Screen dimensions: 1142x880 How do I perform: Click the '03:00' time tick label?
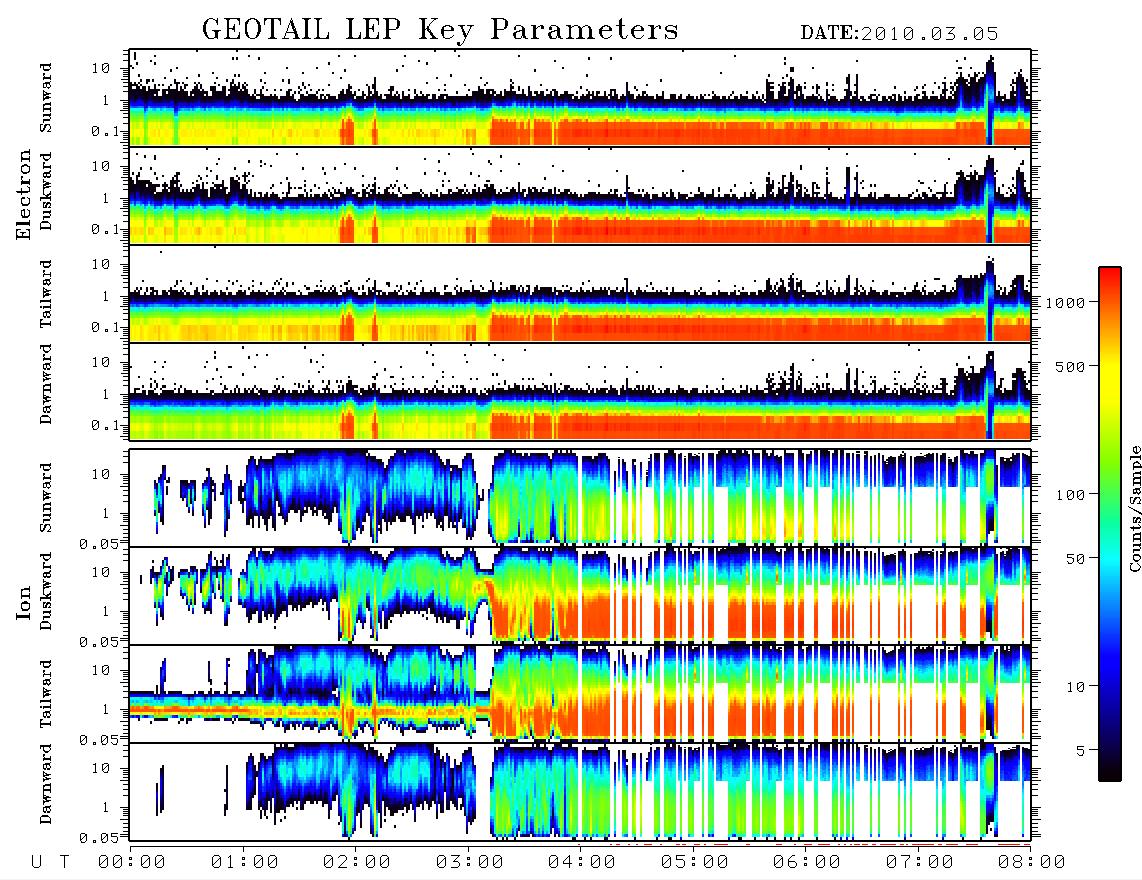click(x=470, y=863)
